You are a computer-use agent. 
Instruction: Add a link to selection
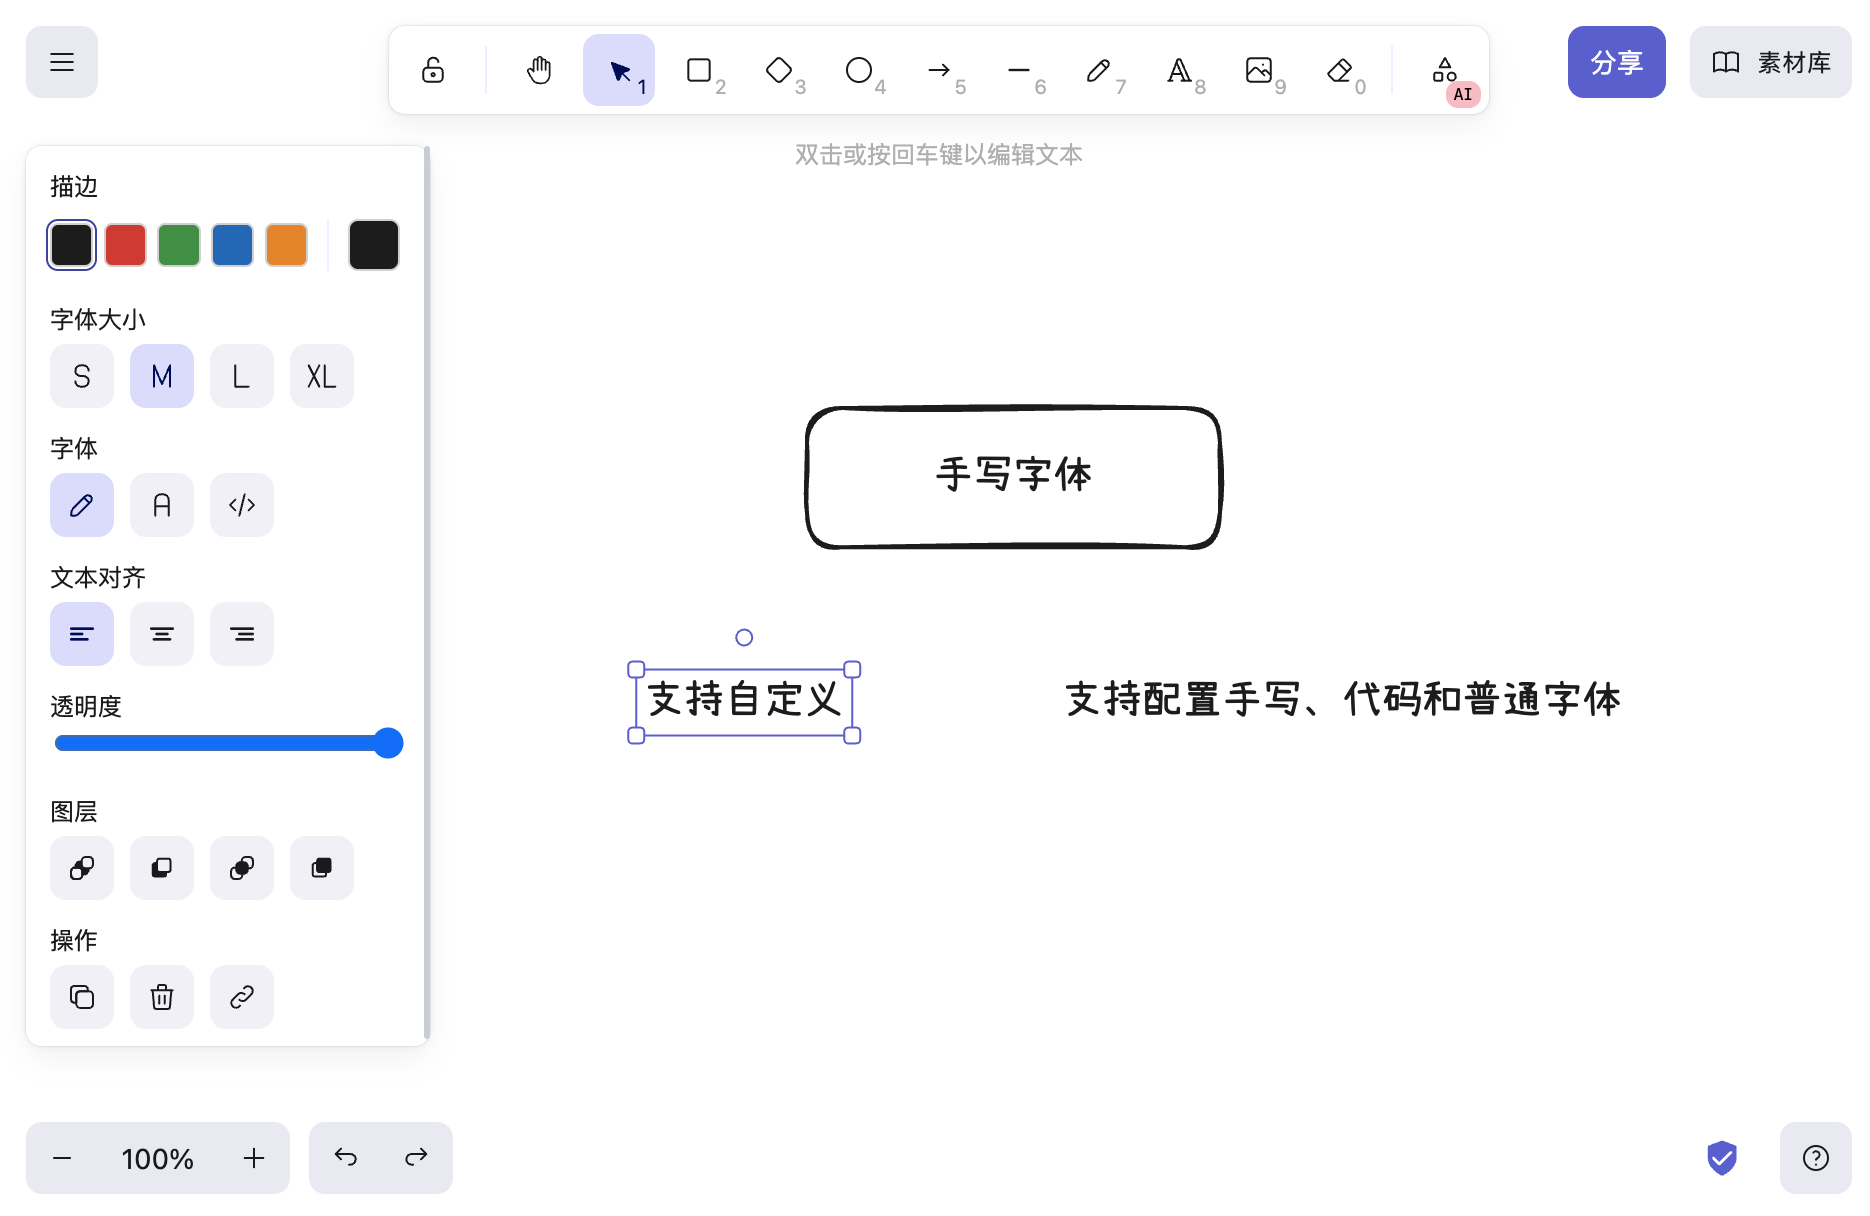[242, 997]
